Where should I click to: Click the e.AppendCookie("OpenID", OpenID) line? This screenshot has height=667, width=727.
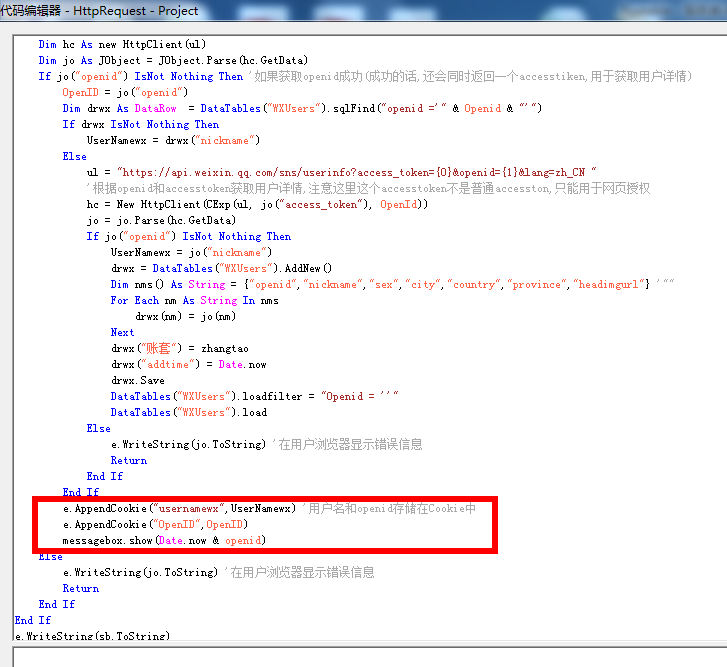pyautogui.click(x=155, y=524)
